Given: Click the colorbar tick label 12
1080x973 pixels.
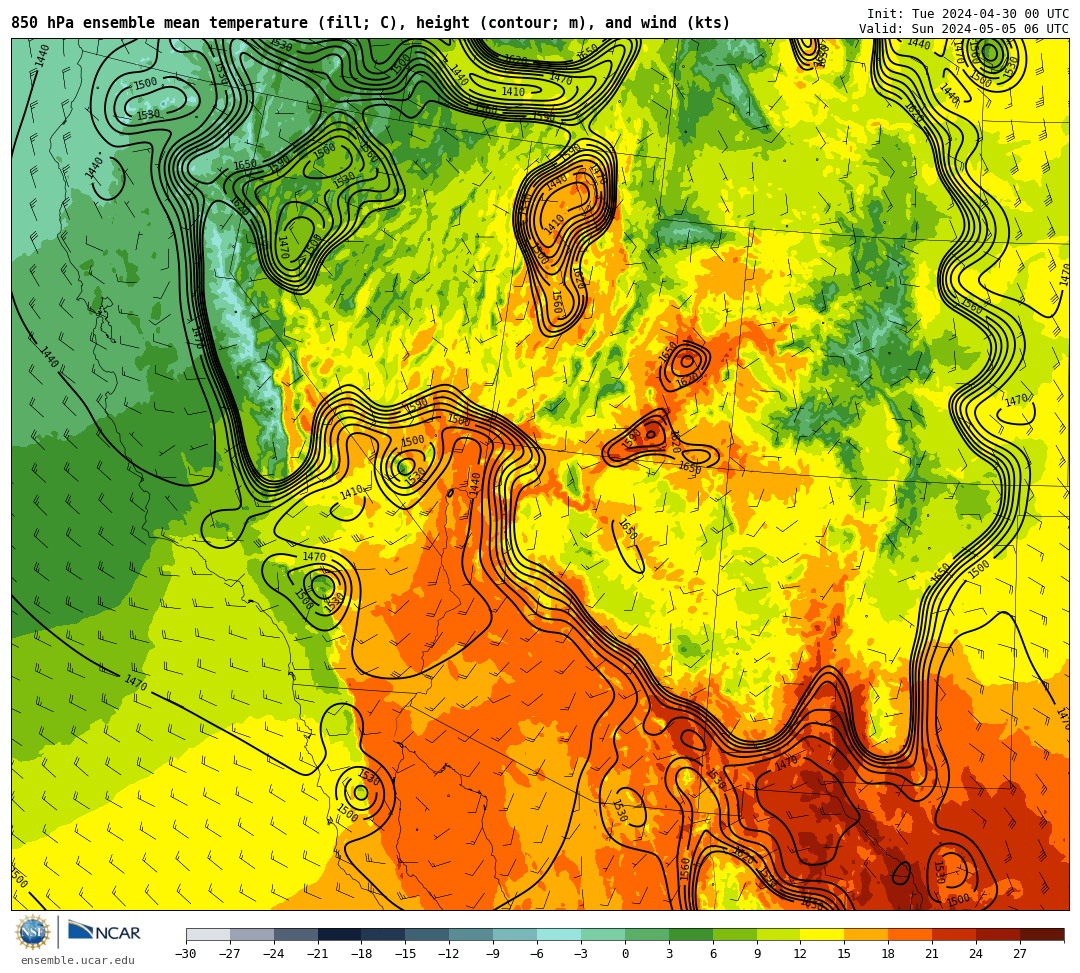Looking at the screenshot, I should tap(800, 954).
